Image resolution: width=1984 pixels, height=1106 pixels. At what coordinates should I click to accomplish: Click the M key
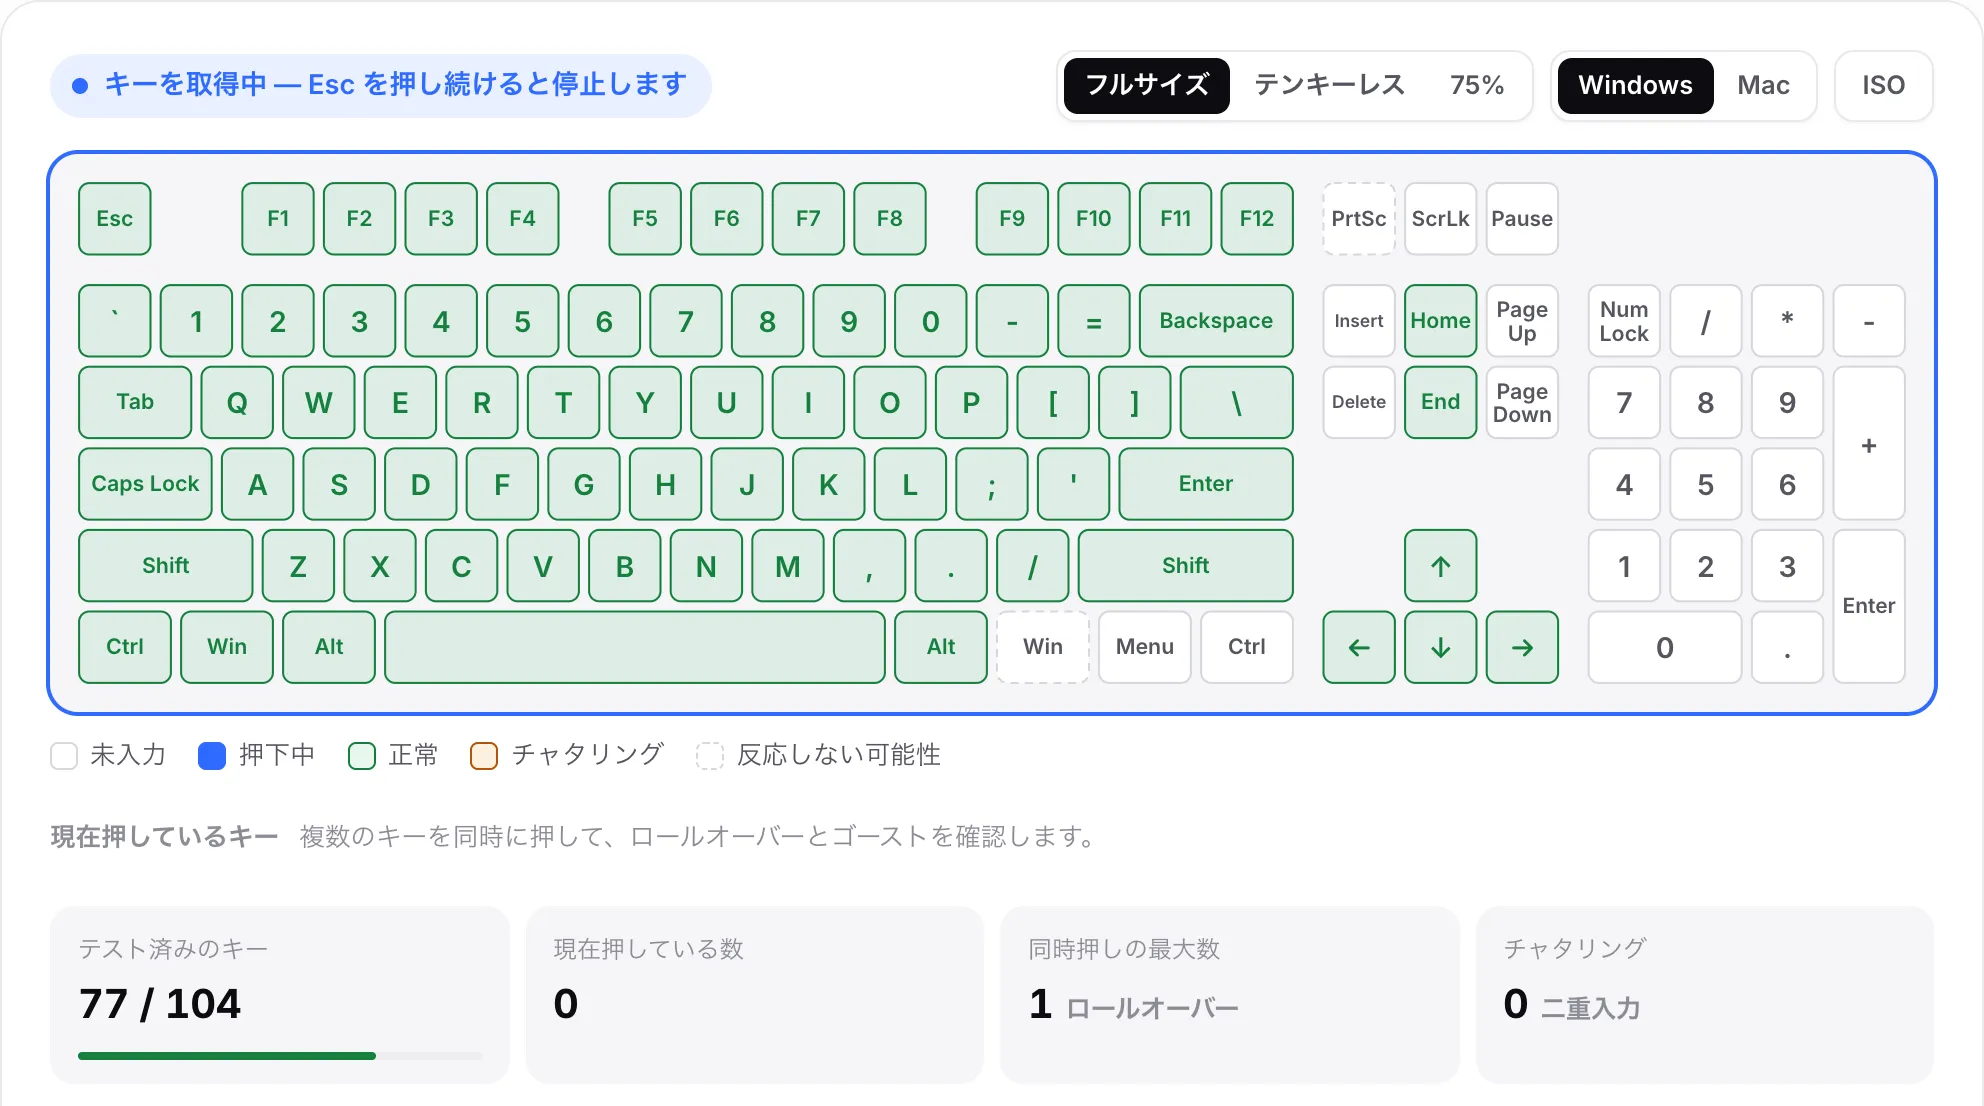pos(788,566)
